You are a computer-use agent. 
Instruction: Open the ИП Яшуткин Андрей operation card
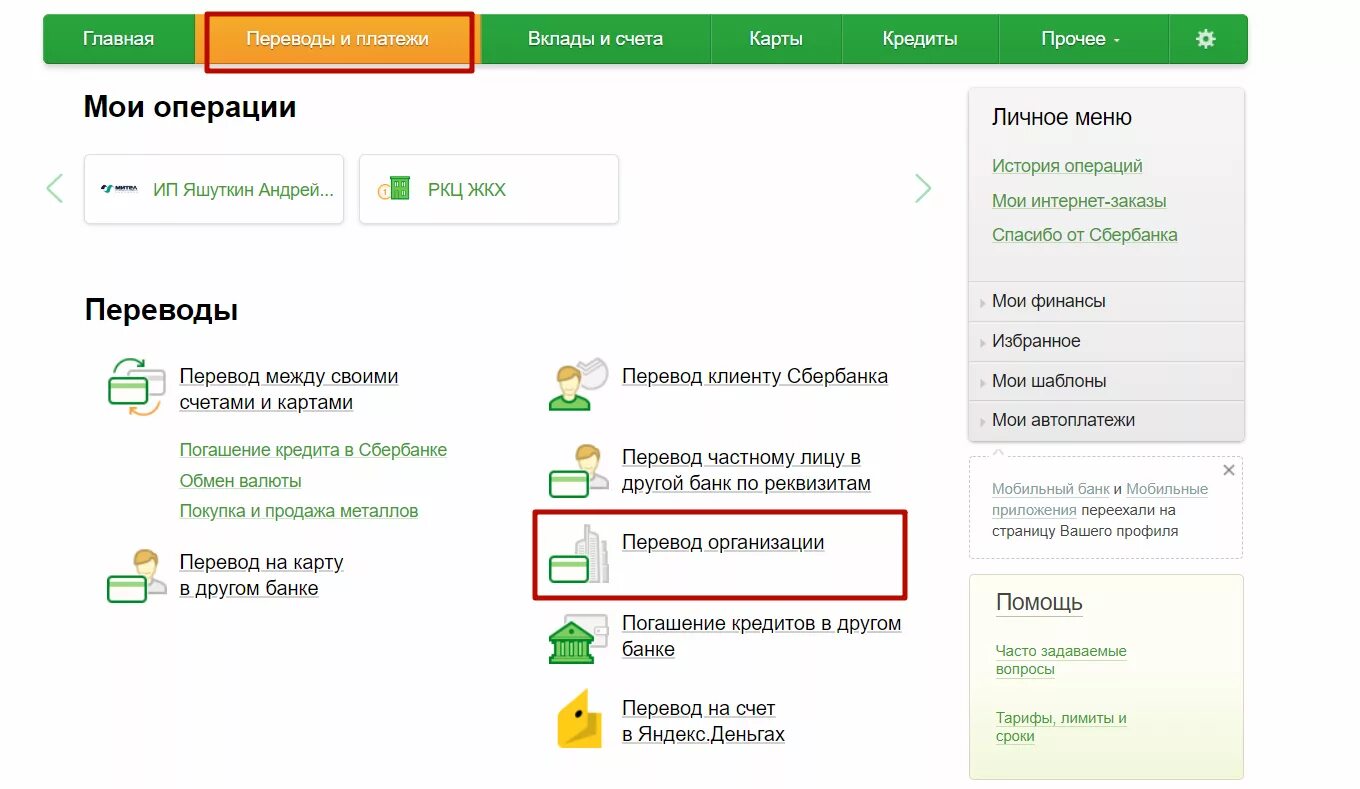tap(214, 189)
